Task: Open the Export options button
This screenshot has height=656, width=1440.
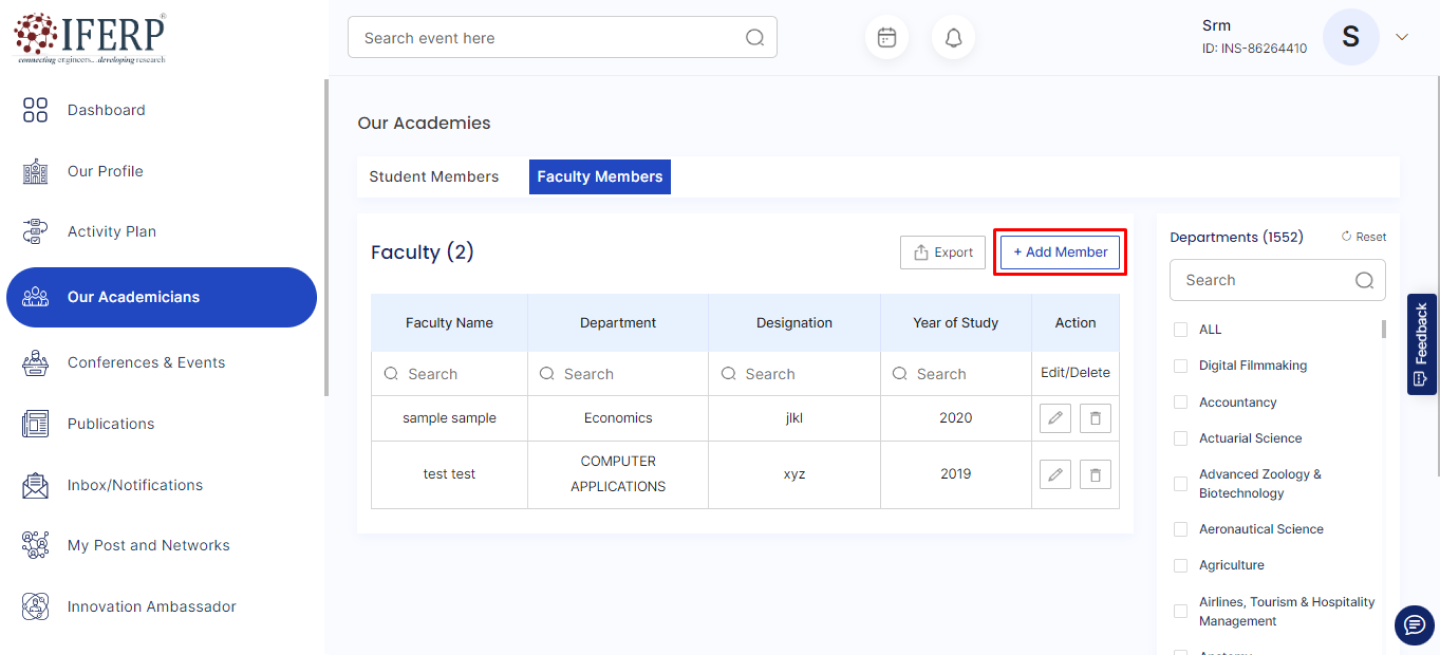Action: pyautogui.click(x=943, y=252)
